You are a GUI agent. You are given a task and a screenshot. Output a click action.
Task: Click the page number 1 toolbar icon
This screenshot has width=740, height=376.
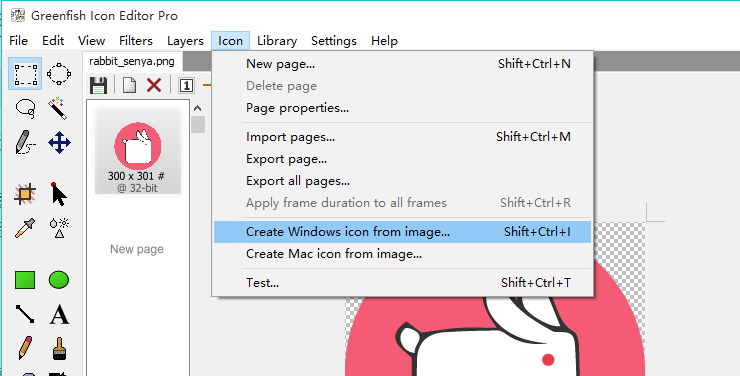186,85
